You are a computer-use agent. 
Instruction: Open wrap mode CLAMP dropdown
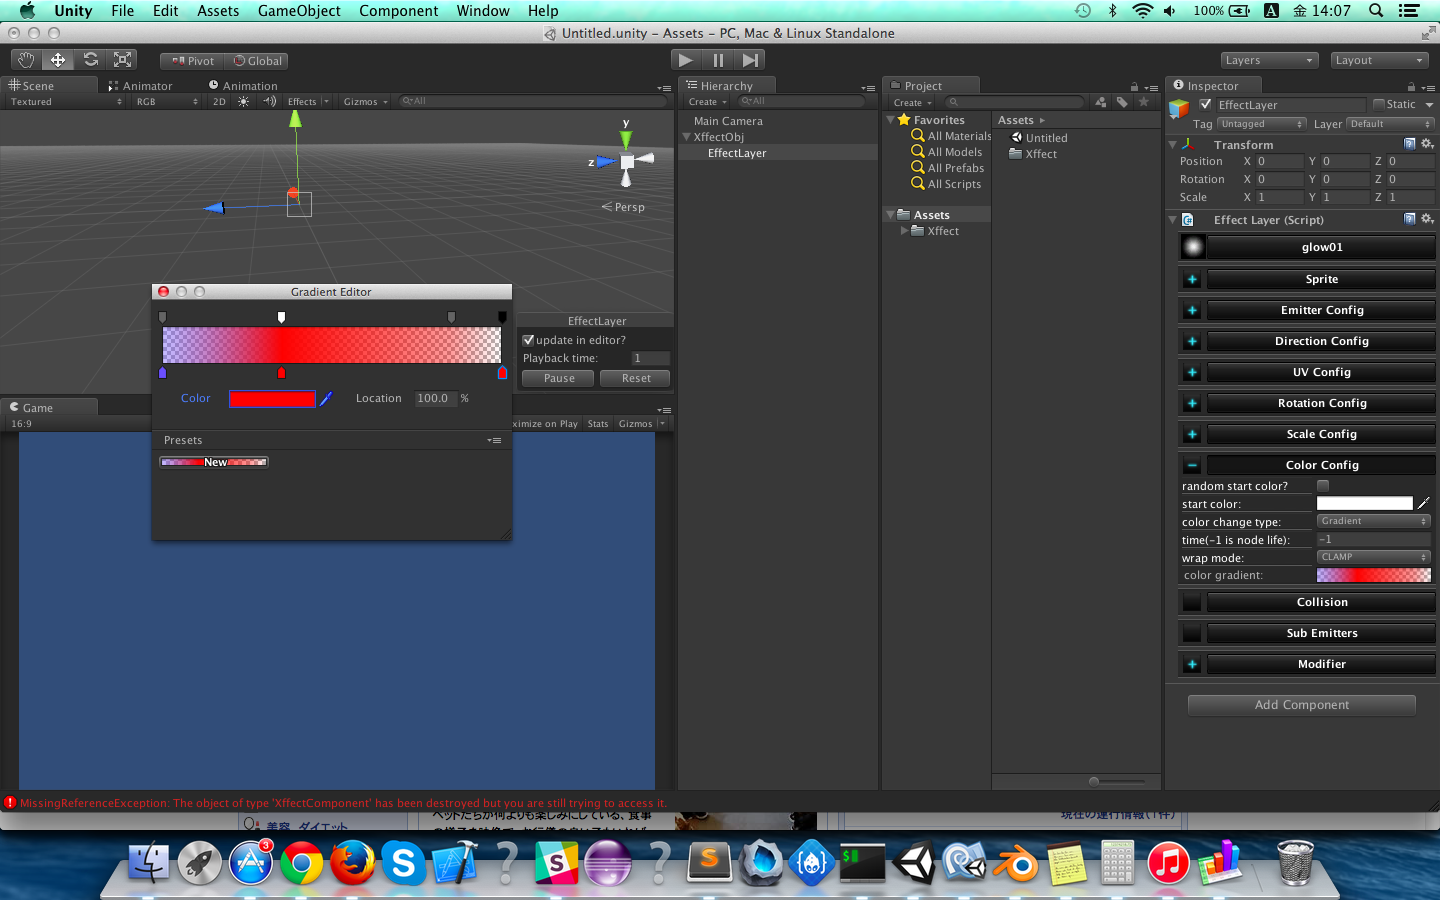tap(1374, 557)
